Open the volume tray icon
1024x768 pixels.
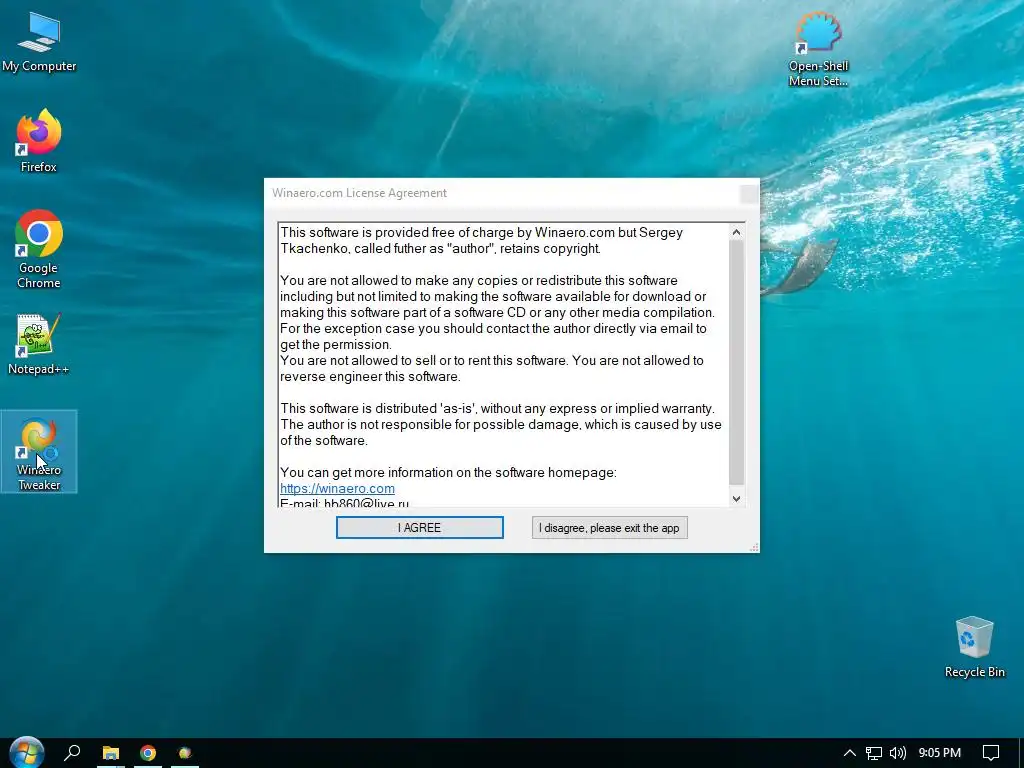(x=898, y=753)
